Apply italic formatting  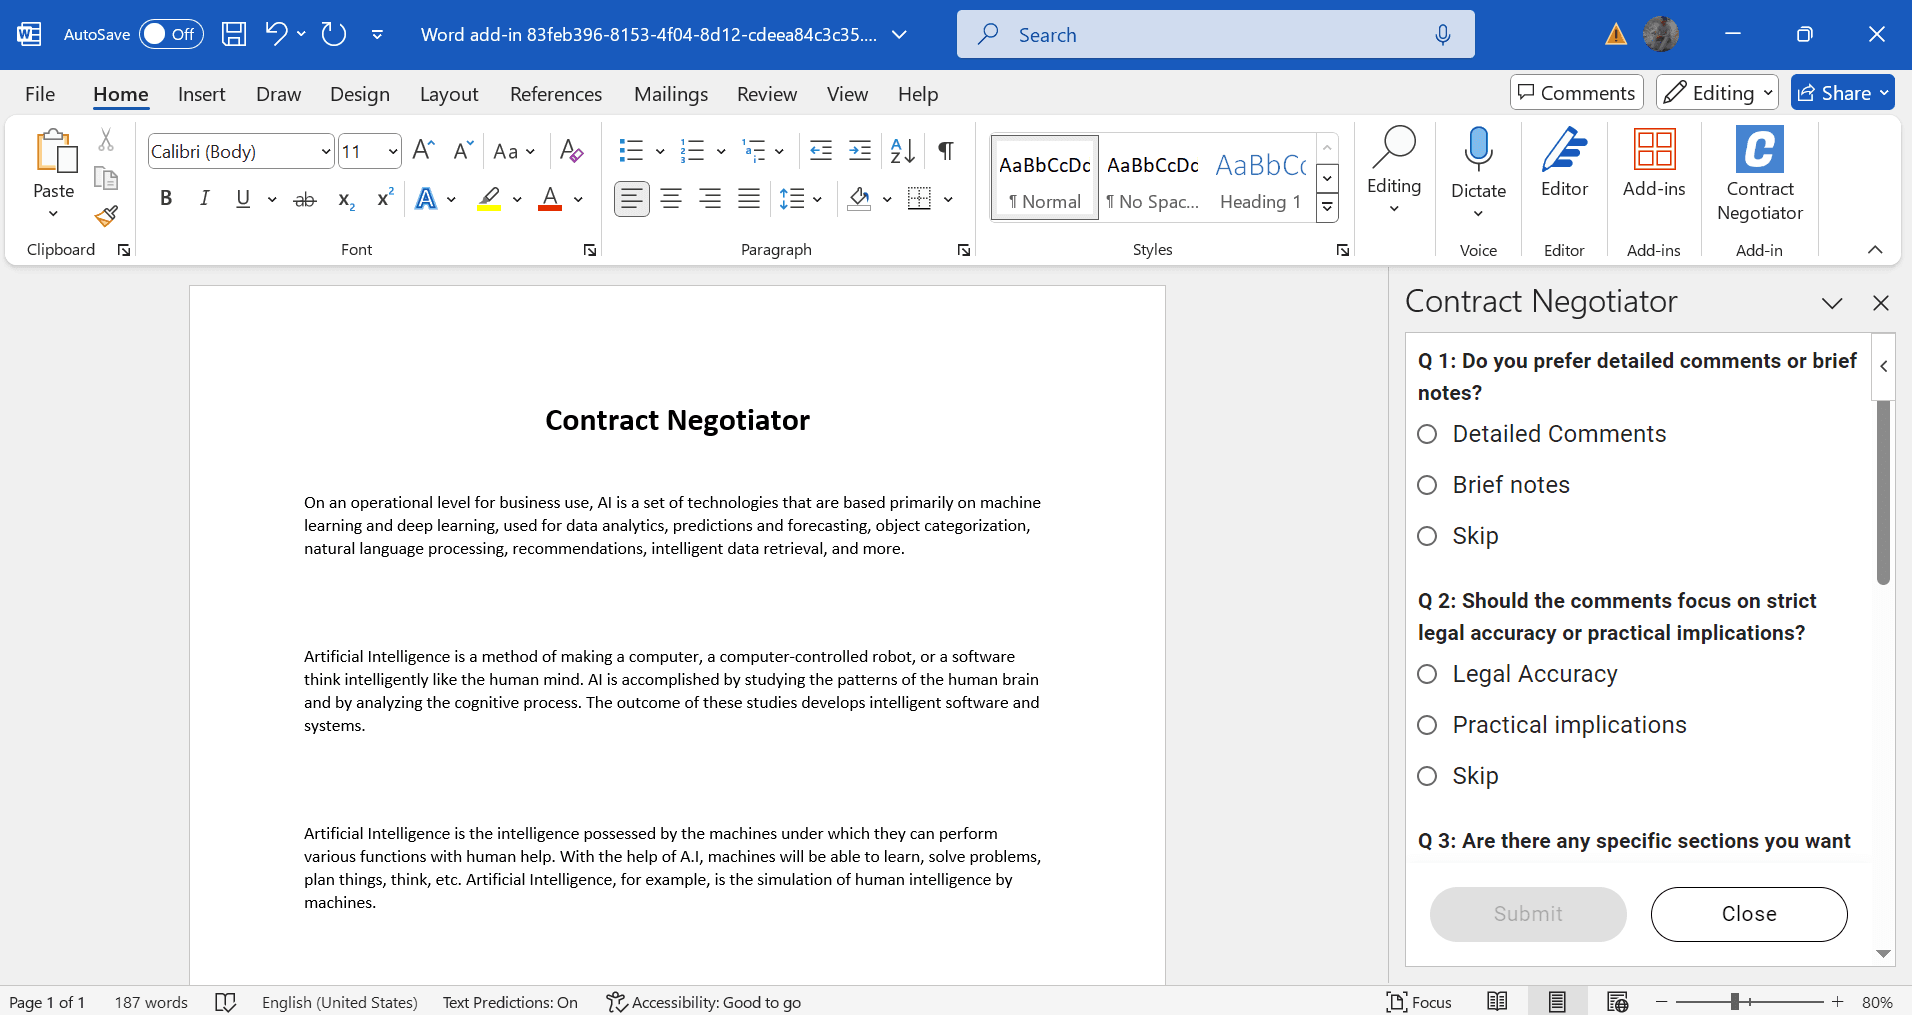click(x=205, y=198)
